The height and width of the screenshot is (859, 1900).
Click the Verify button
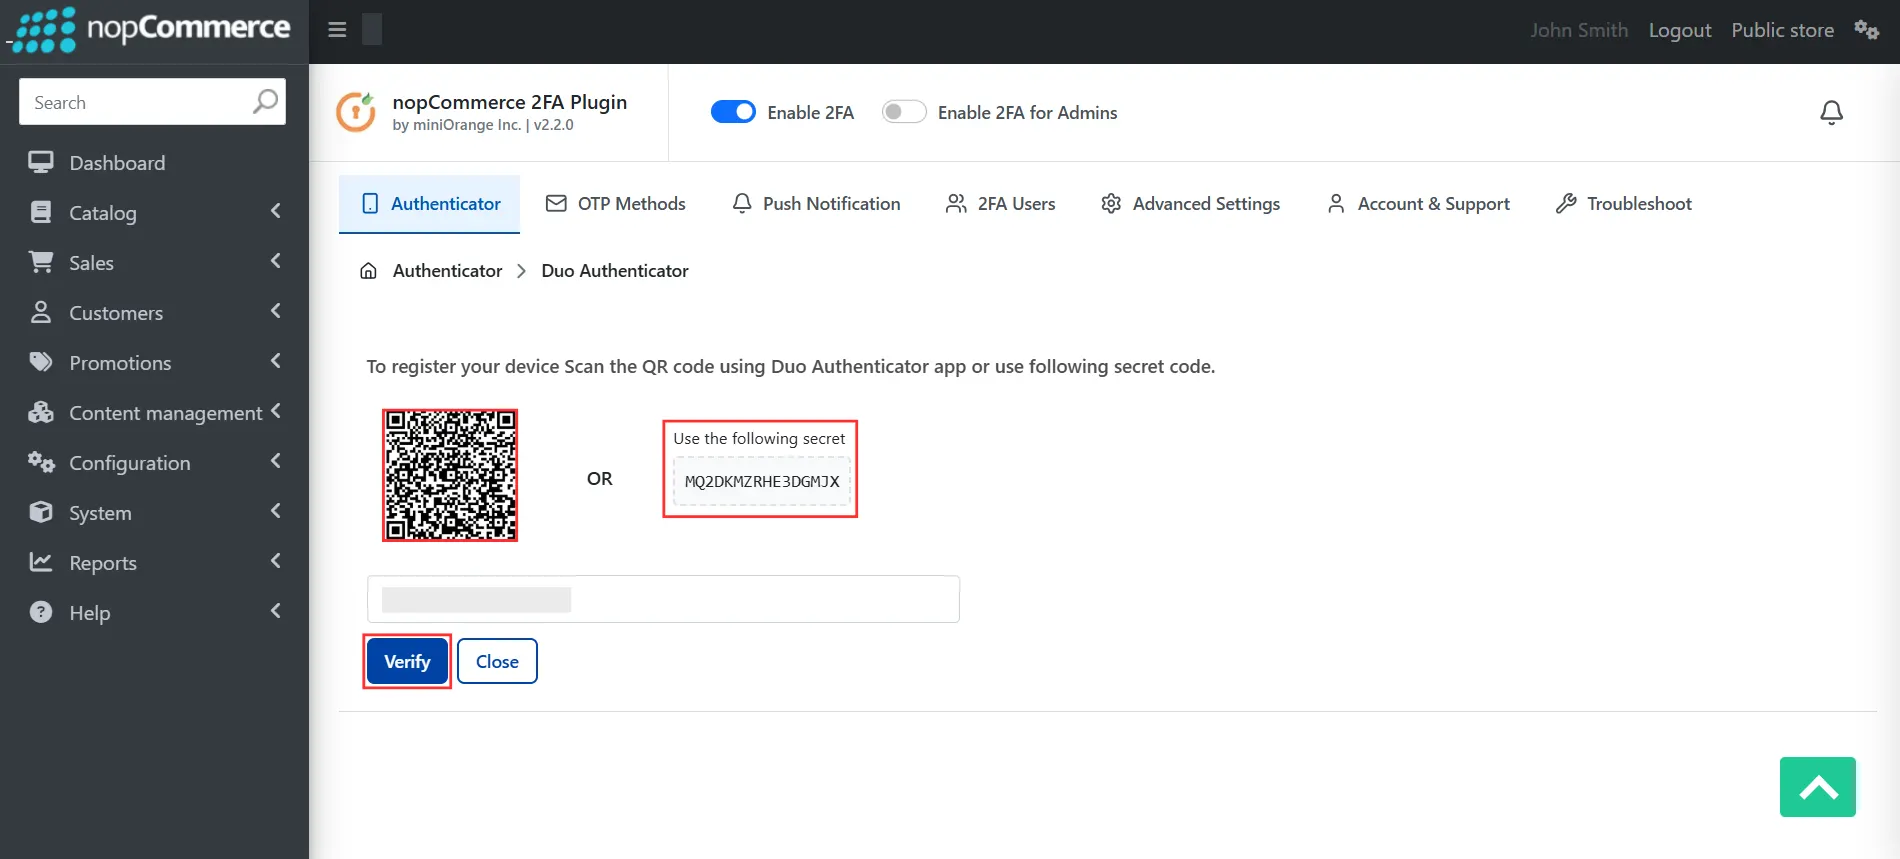pos(407,661)
